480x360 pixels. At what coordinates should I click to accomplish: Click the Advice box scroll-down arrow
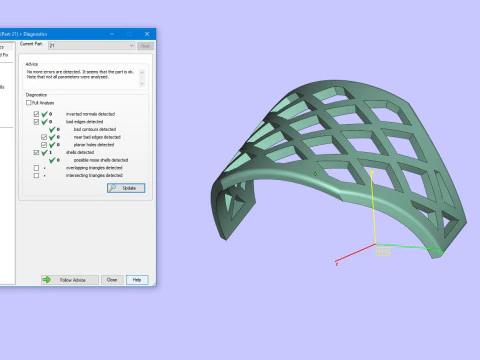click(142, 83)
